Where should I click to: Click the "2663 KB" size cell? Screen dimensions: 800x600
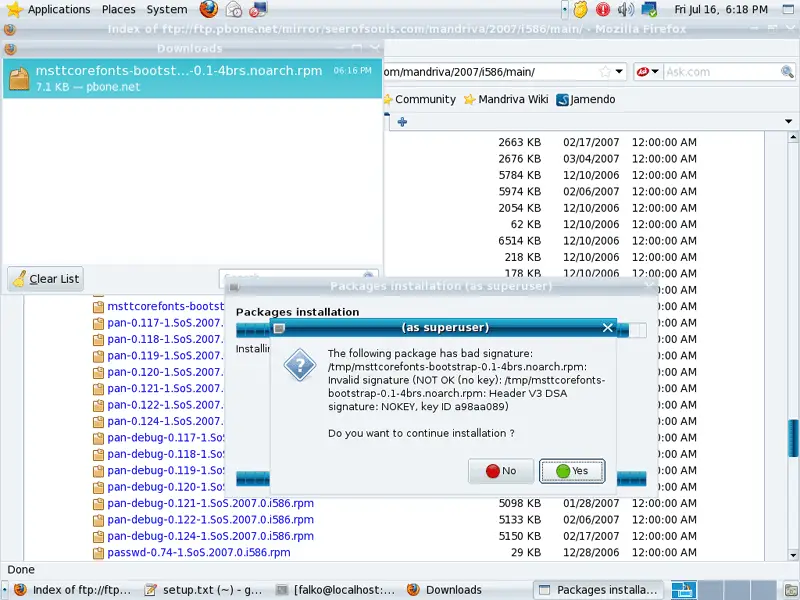tap(519, 142)
